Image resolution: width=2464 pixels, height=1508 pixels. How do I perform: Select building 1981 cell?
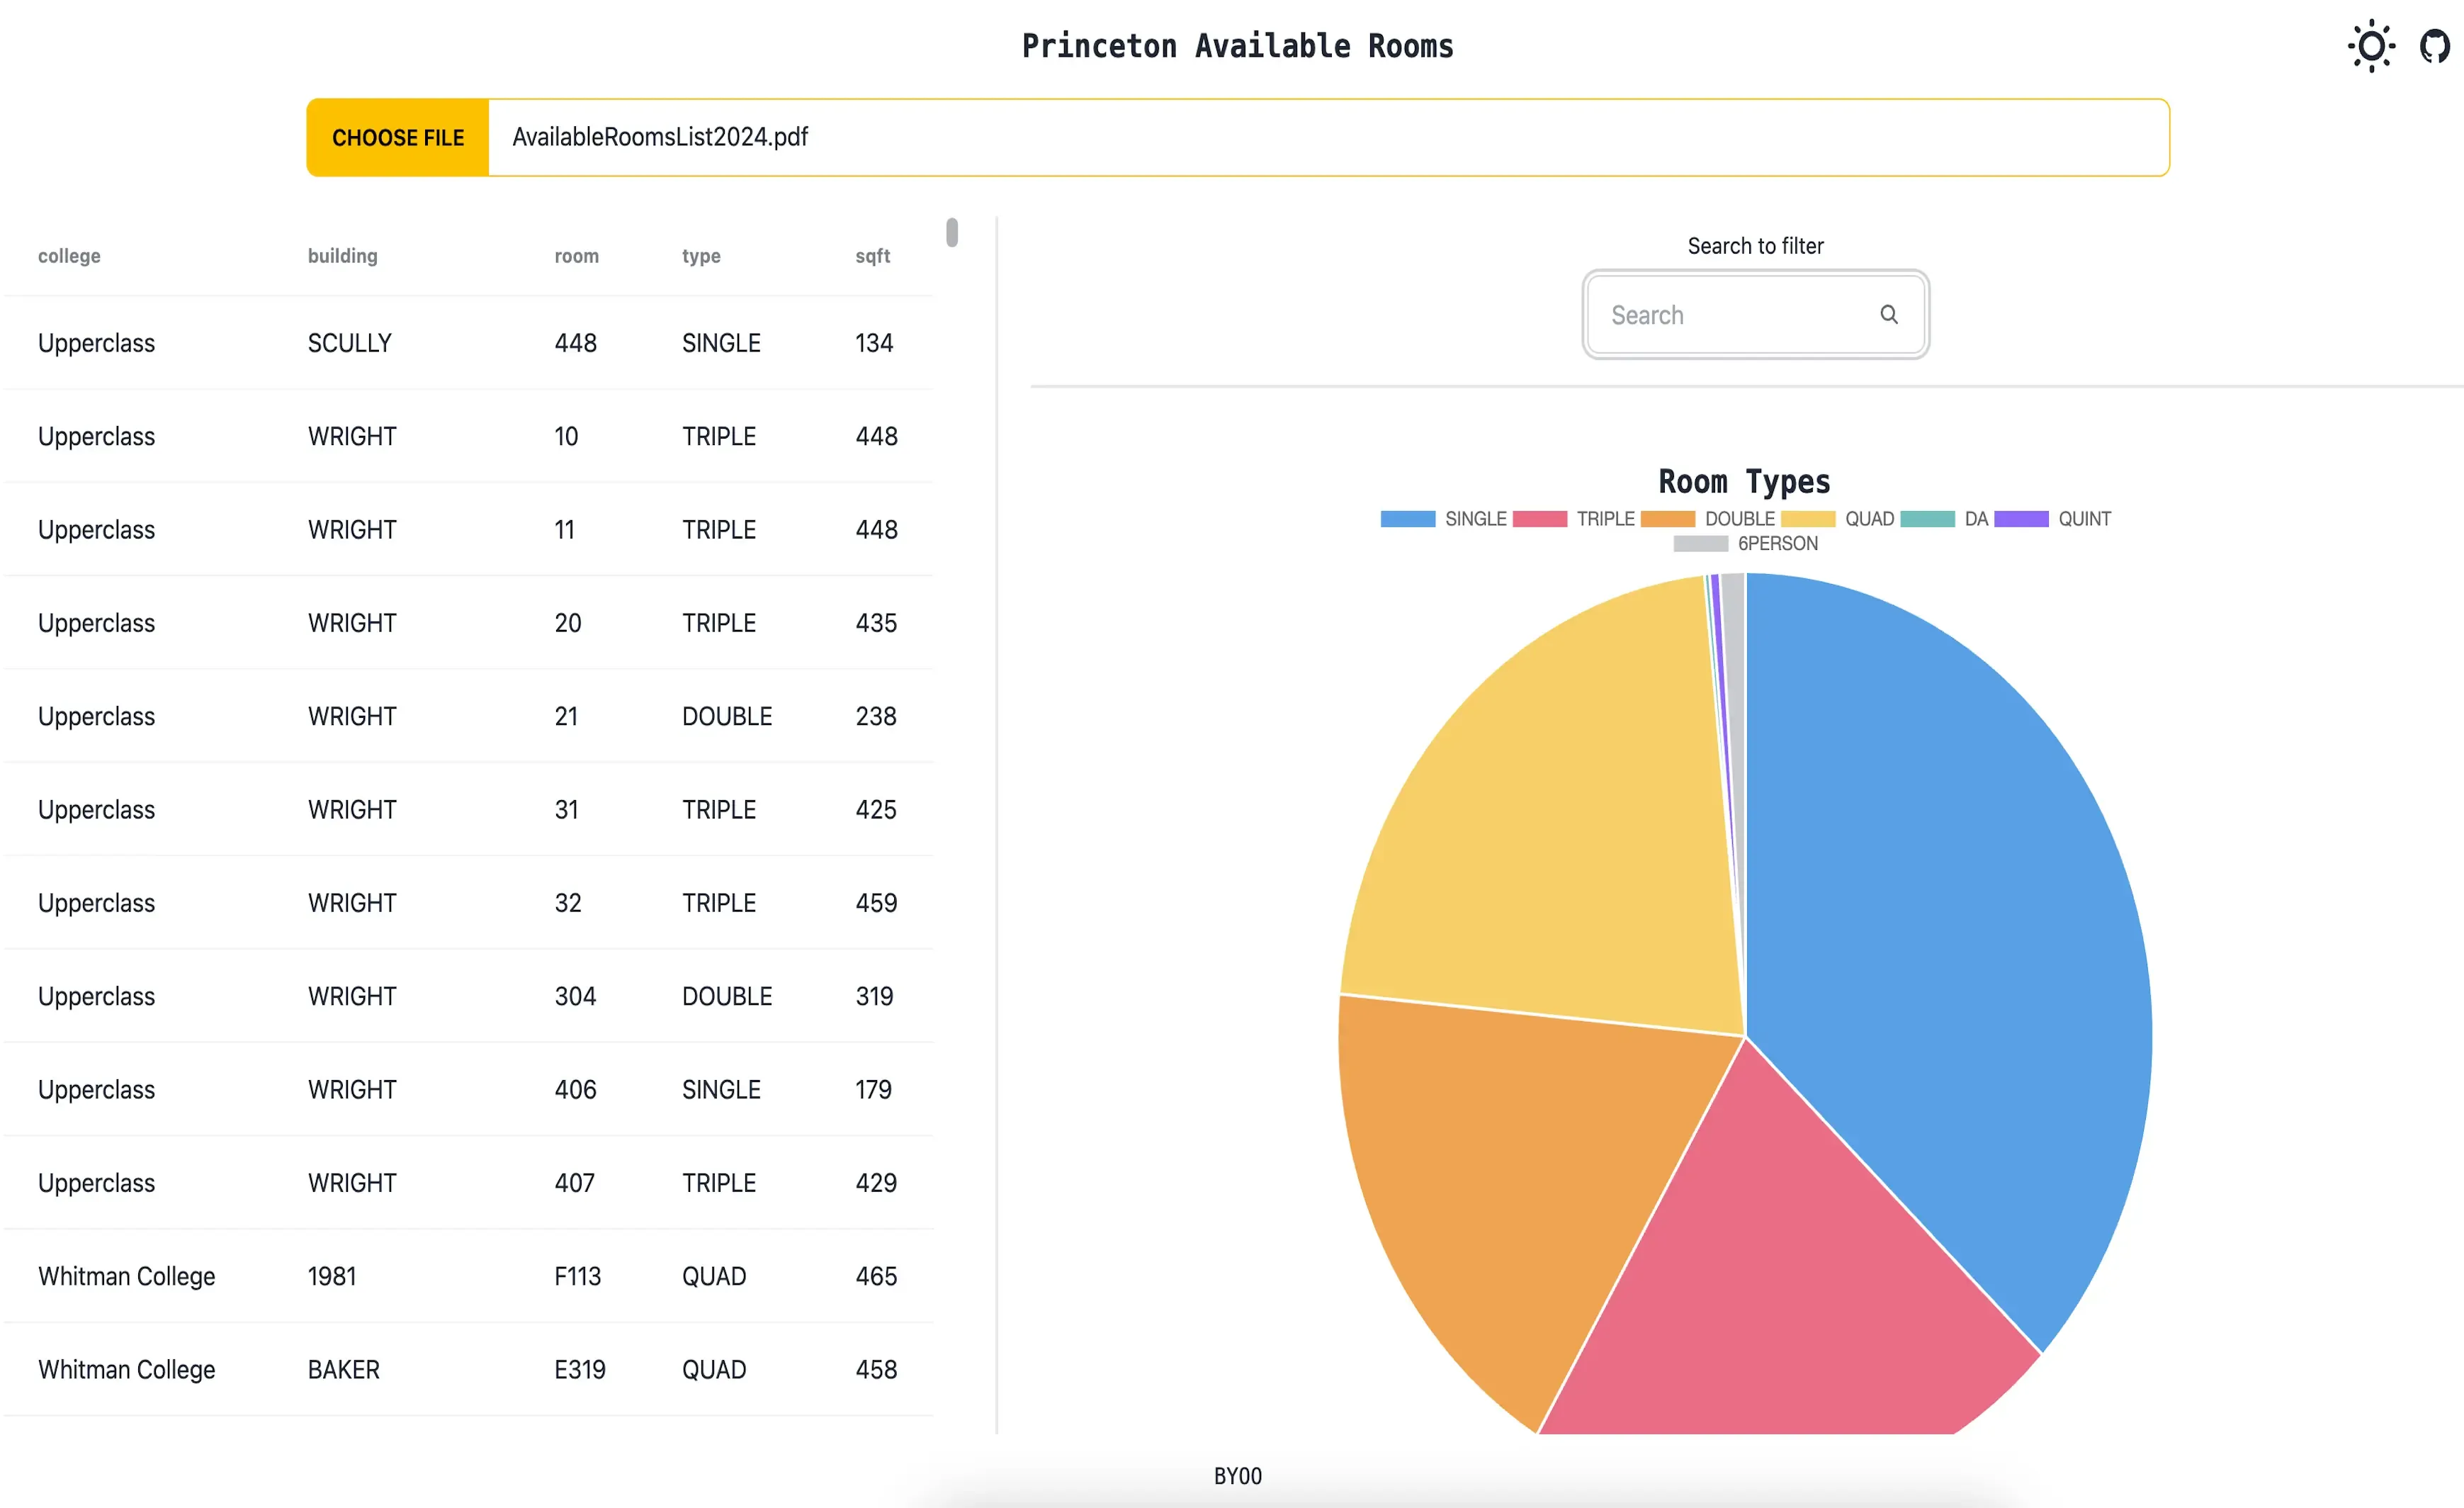[x=332, y=1276]
